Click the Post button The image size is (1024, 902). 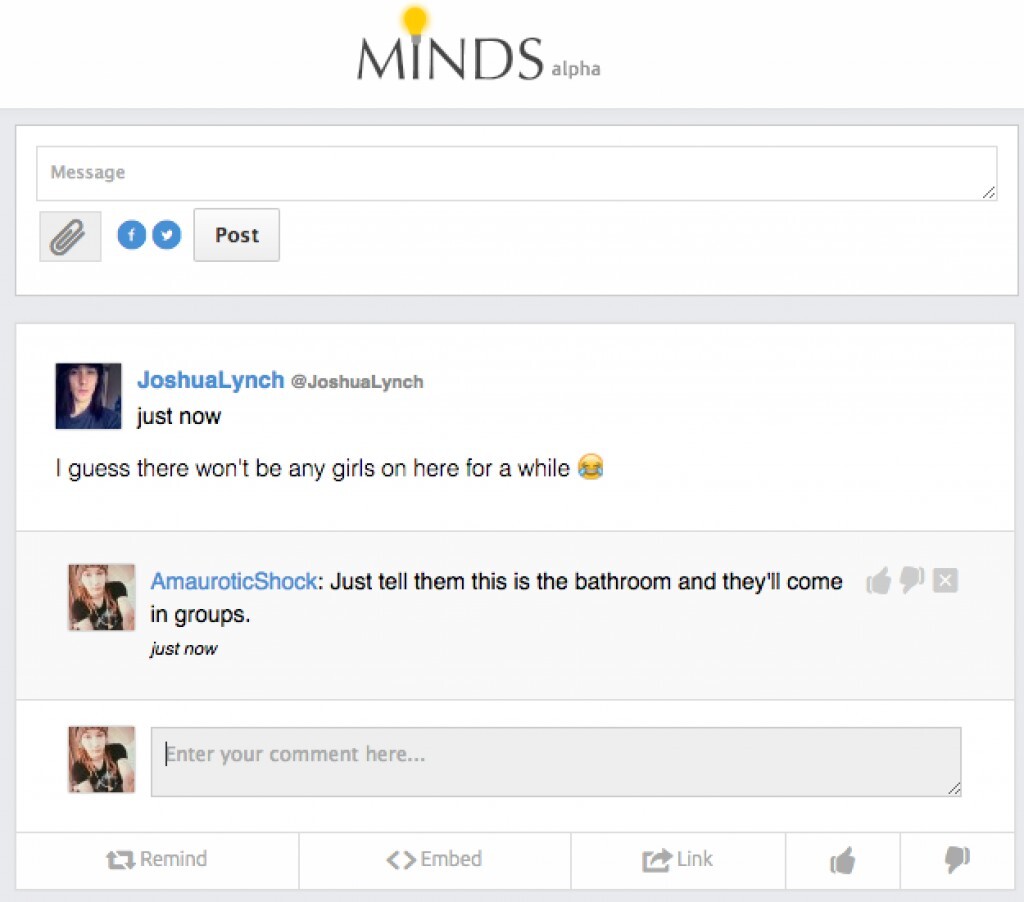click(x=236, y=235)
